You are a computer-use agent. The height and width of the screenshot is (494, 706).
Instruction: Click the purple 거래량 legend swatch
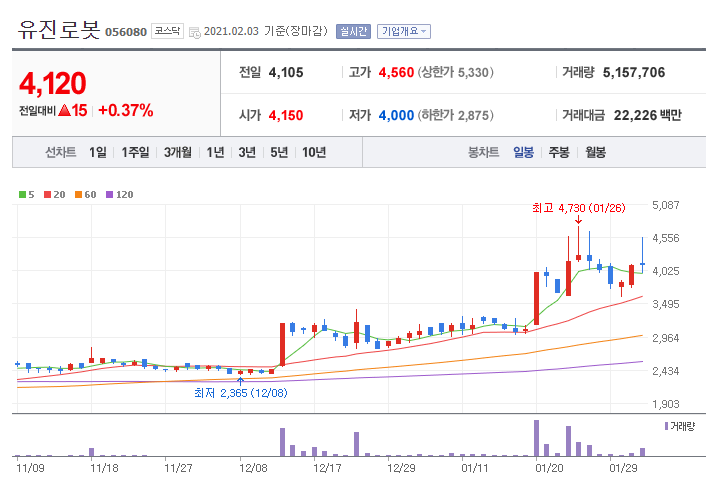click(666, 426)
